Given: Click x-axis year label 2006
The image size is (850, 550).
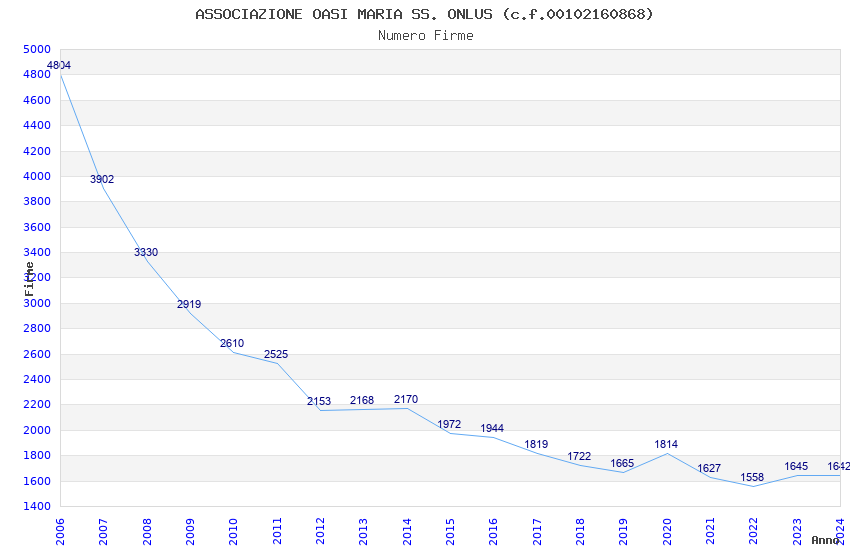Looking at the screenshot, I should pos(60,532).
